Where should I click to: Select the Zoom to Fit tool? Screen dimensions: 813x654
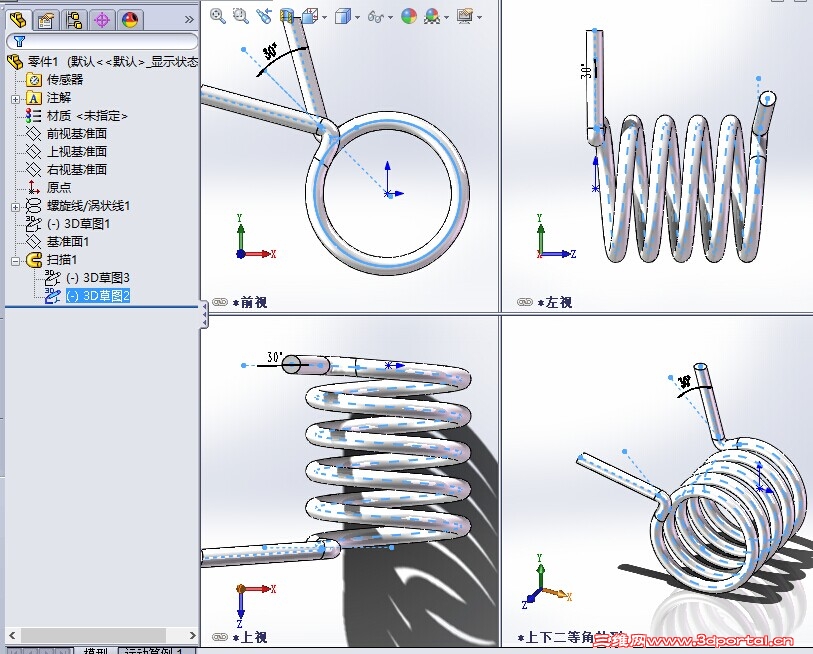215,15
